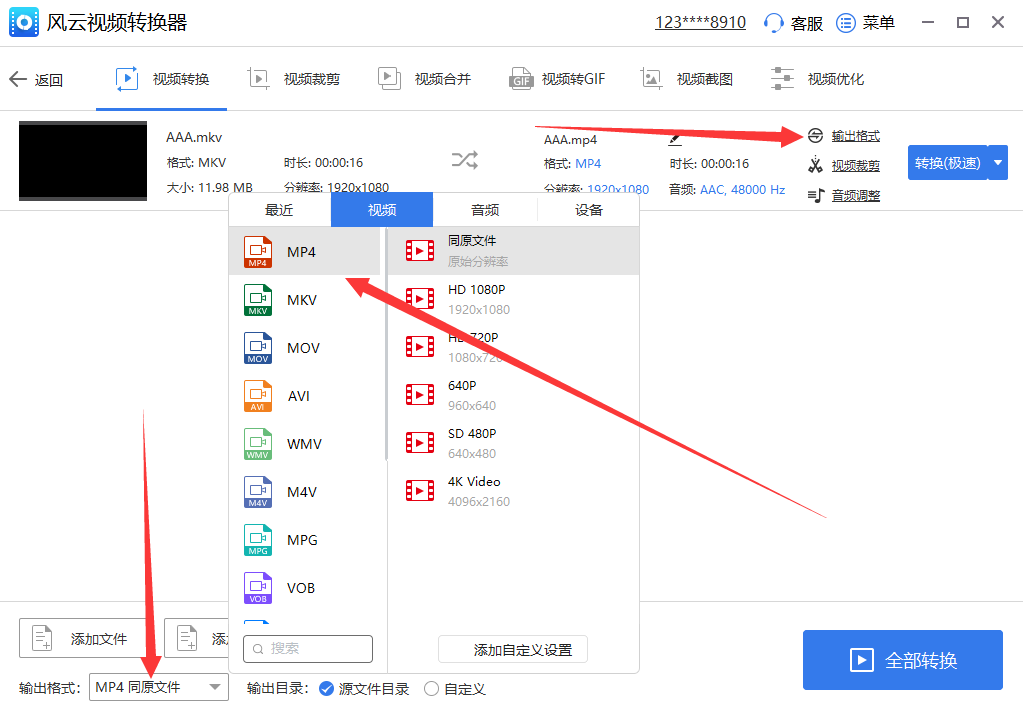
Task: Select the 自定义 output directory radio
Action: click(431, 689)
